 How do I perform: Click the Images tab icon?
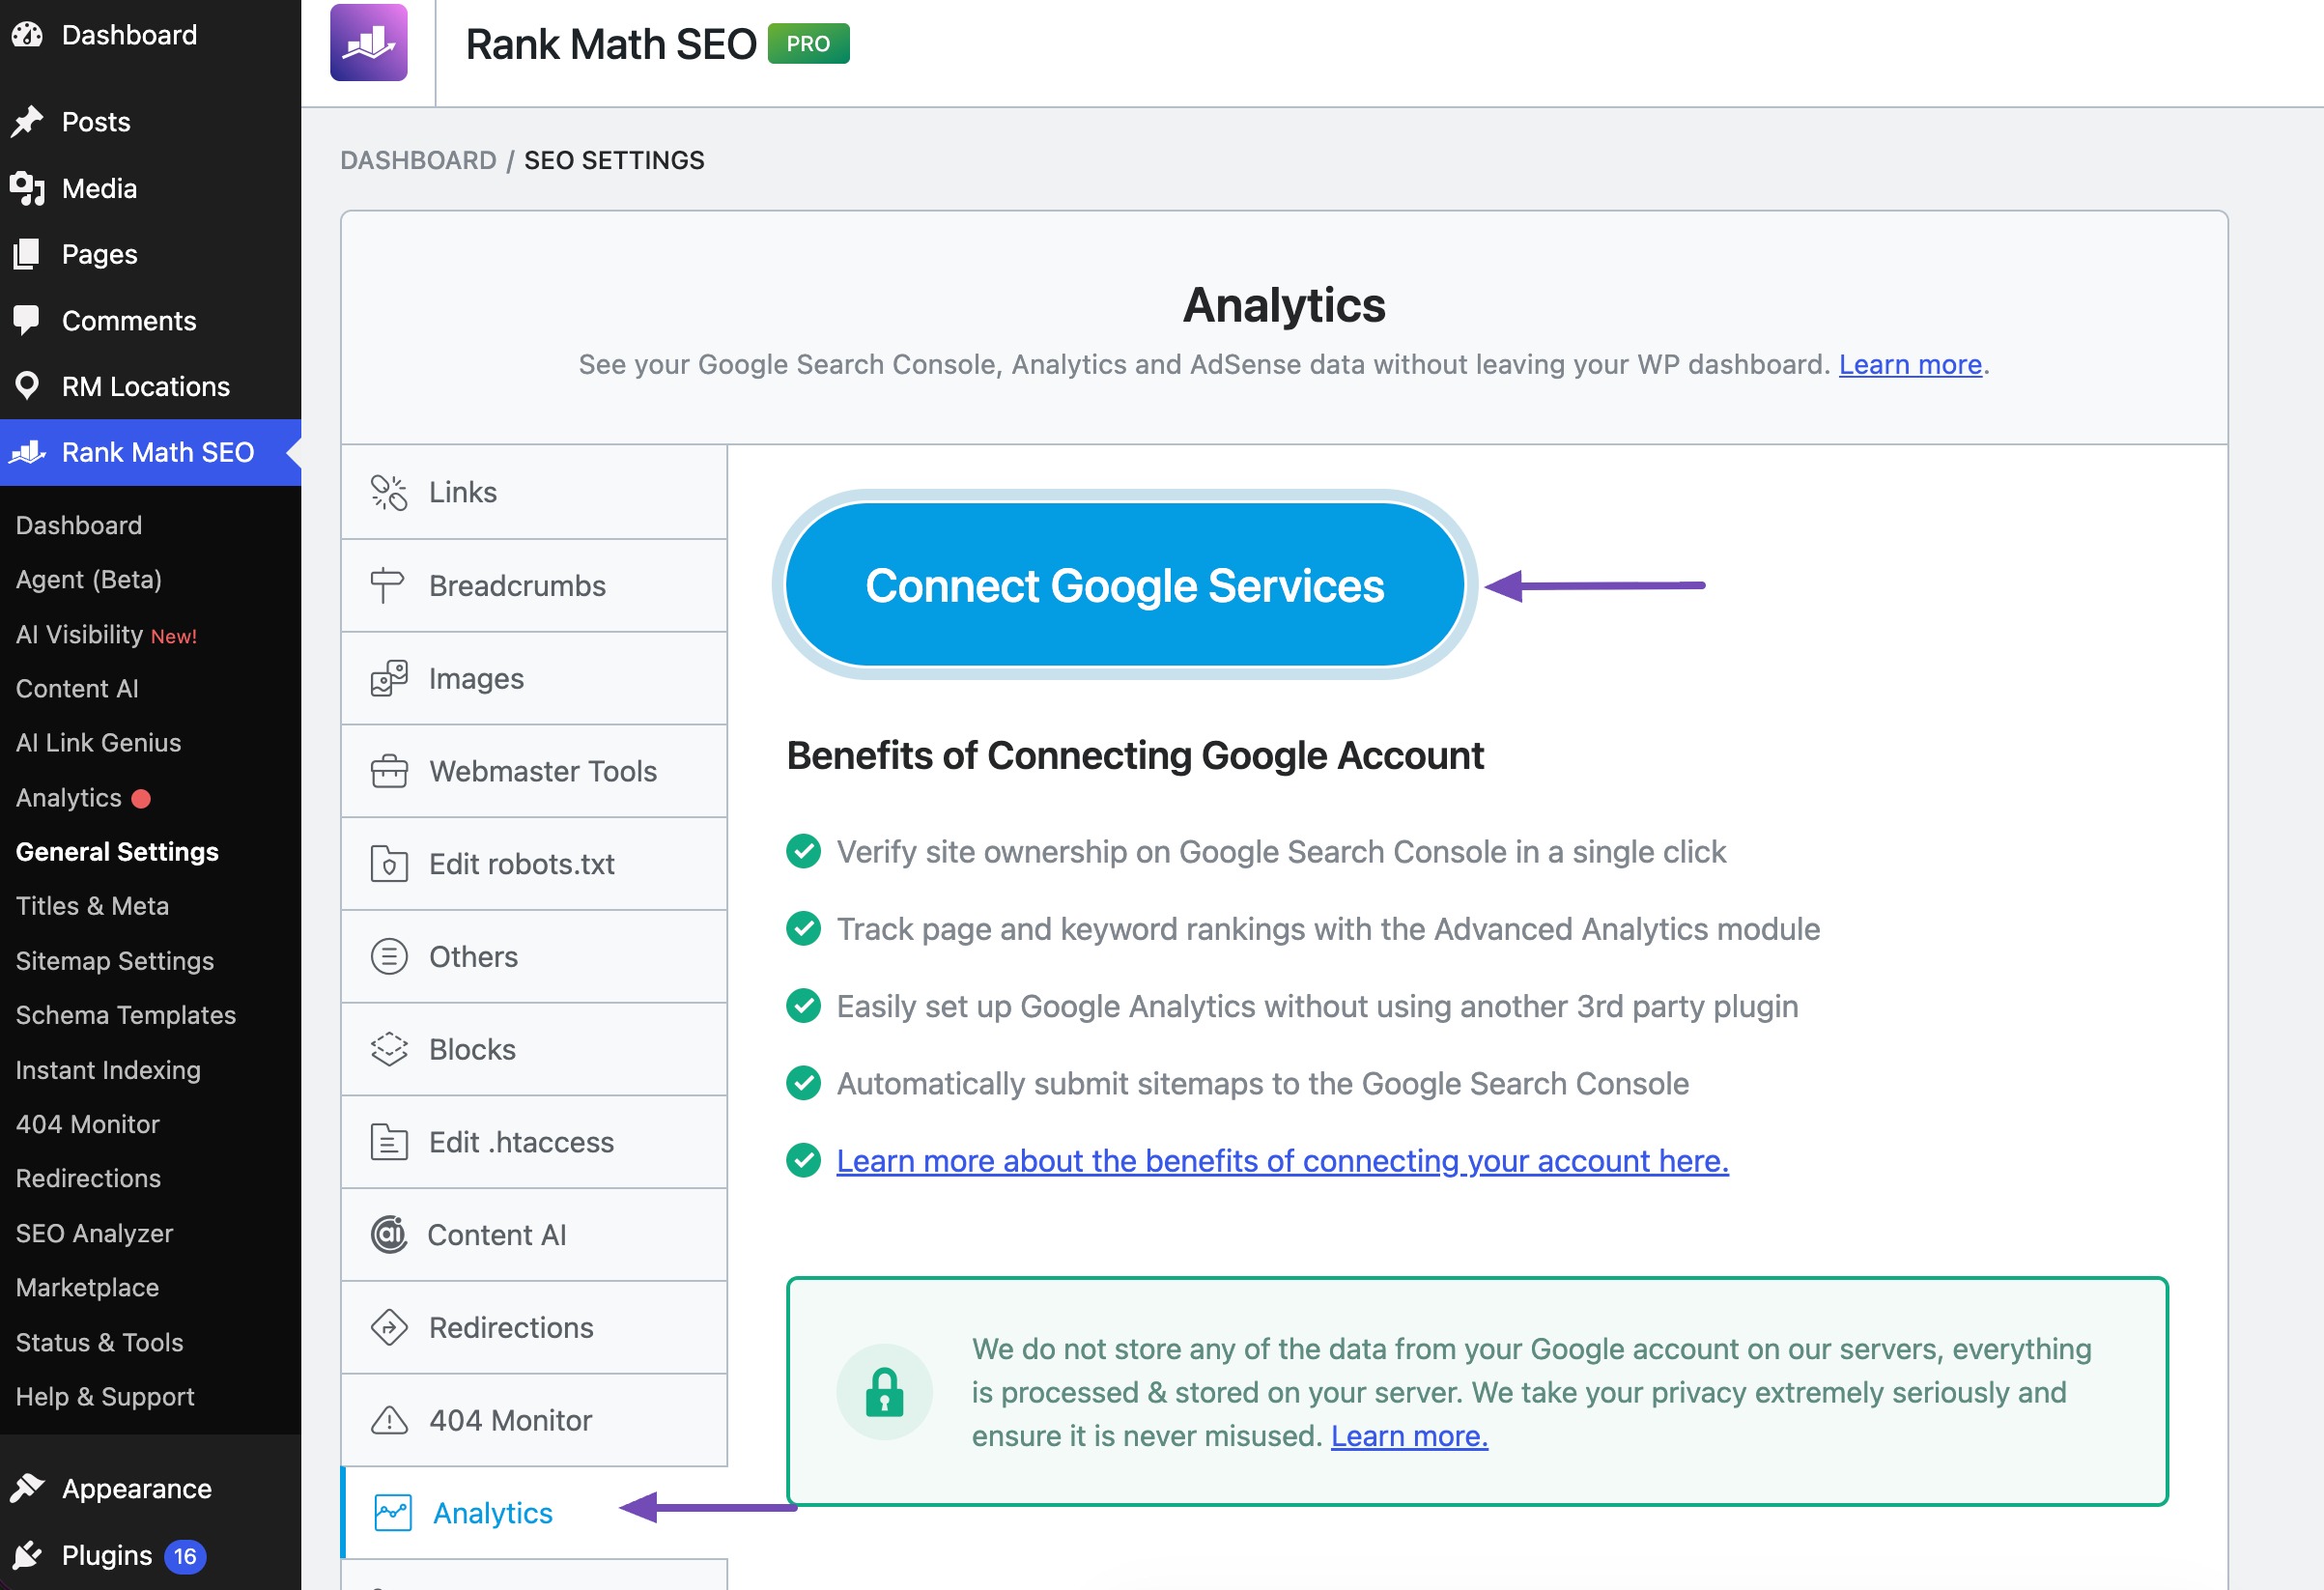[389, 678]
